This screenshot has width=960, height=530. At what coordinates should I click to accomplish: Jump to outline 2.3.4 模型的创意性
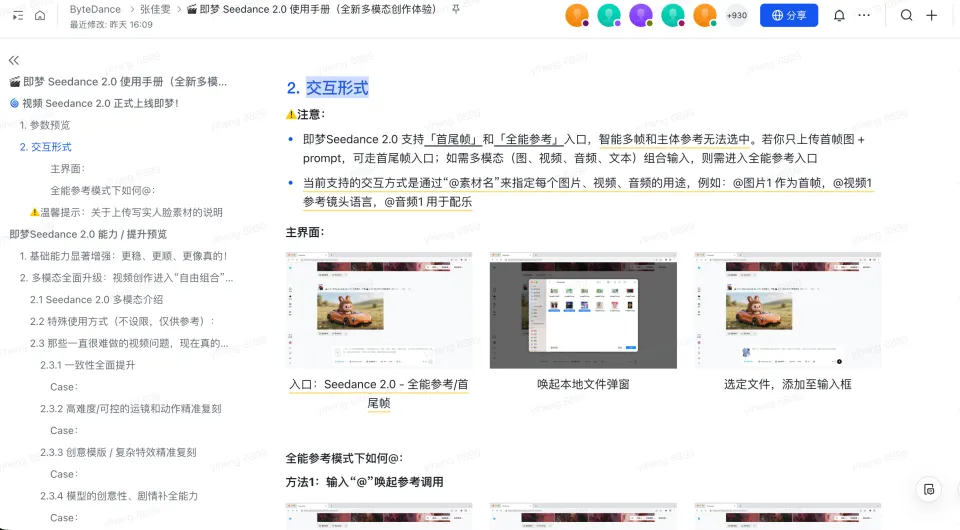click(119, 496)
